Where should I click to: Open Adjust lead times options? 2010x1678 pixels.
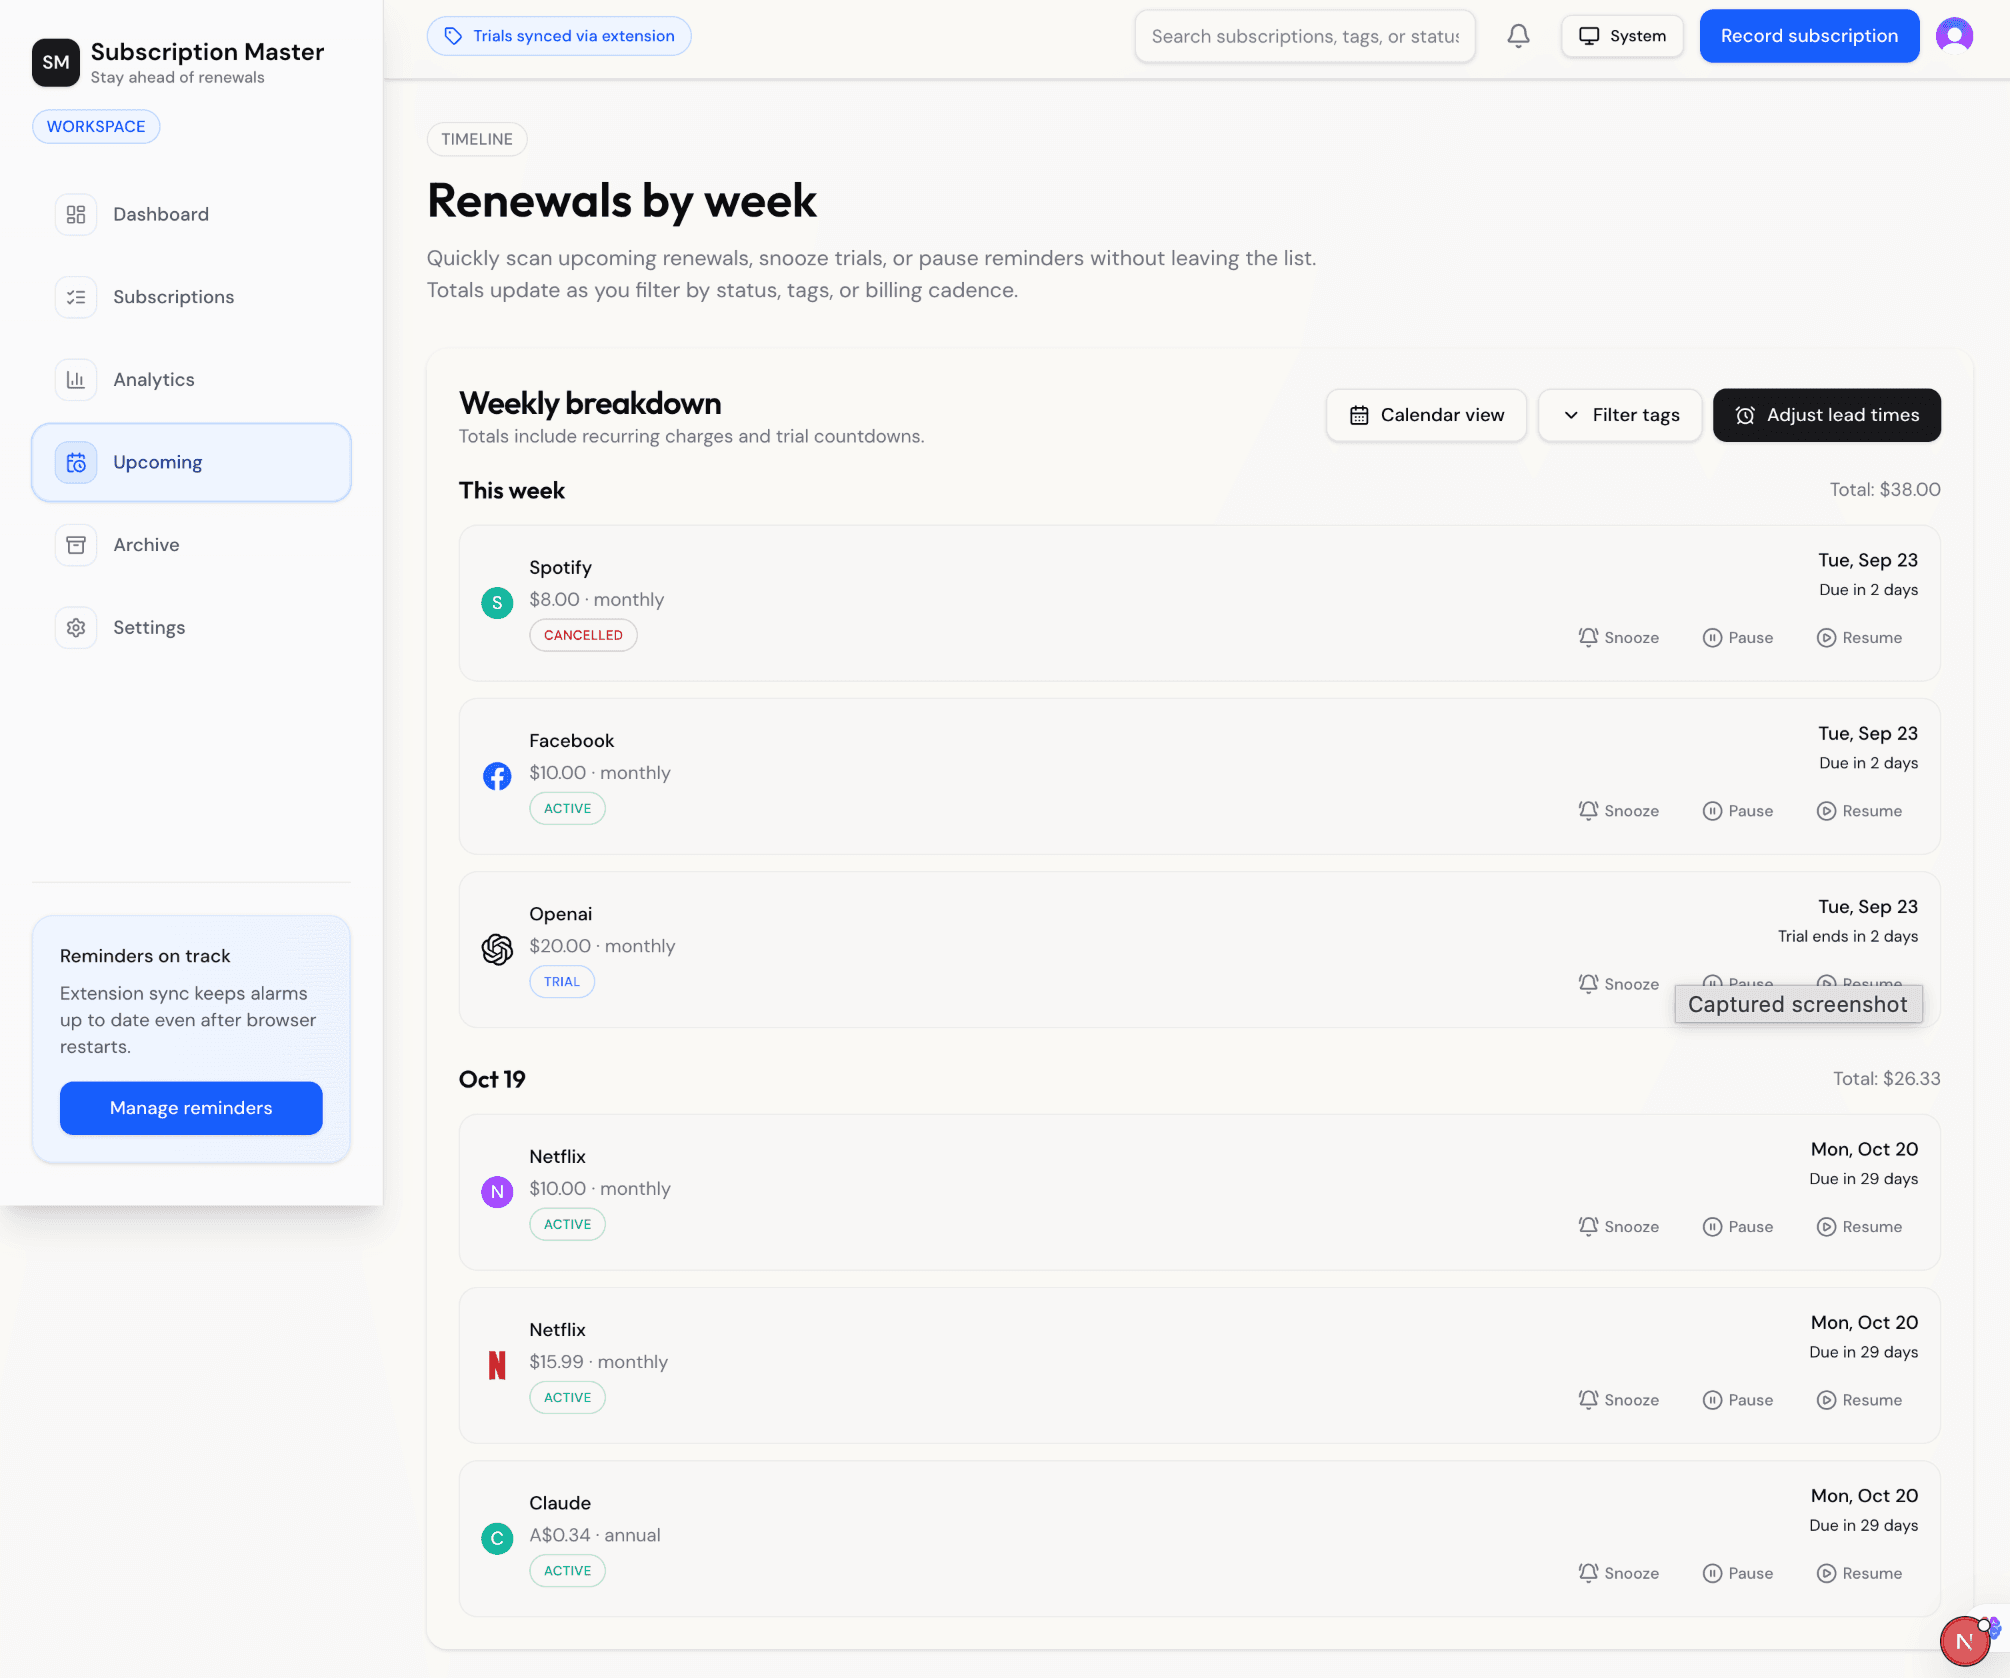pyautogui.click(x=1826, y=415)
